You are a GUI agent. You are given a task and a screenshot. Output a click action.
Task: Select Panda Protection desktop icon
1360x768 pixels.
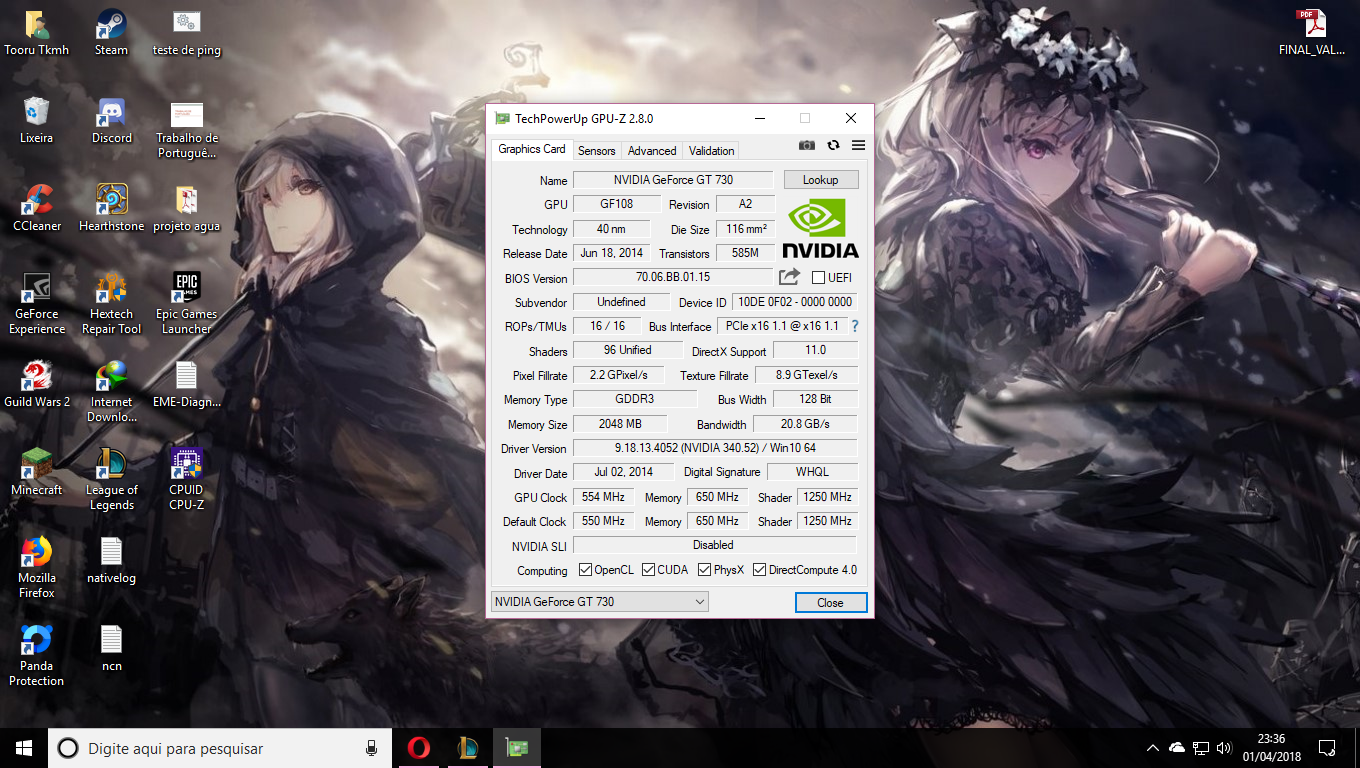tap(37, 656)
